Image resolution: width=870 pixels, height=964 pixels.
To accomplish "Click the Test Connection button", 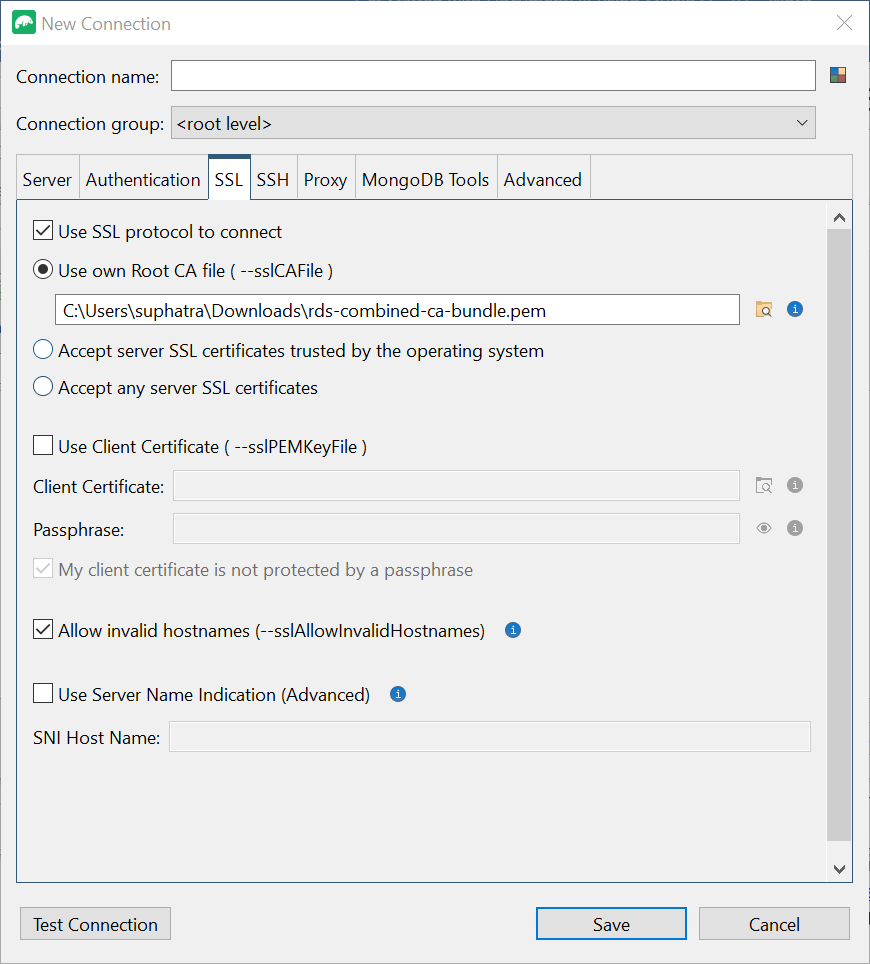I will tap(95, 923).
